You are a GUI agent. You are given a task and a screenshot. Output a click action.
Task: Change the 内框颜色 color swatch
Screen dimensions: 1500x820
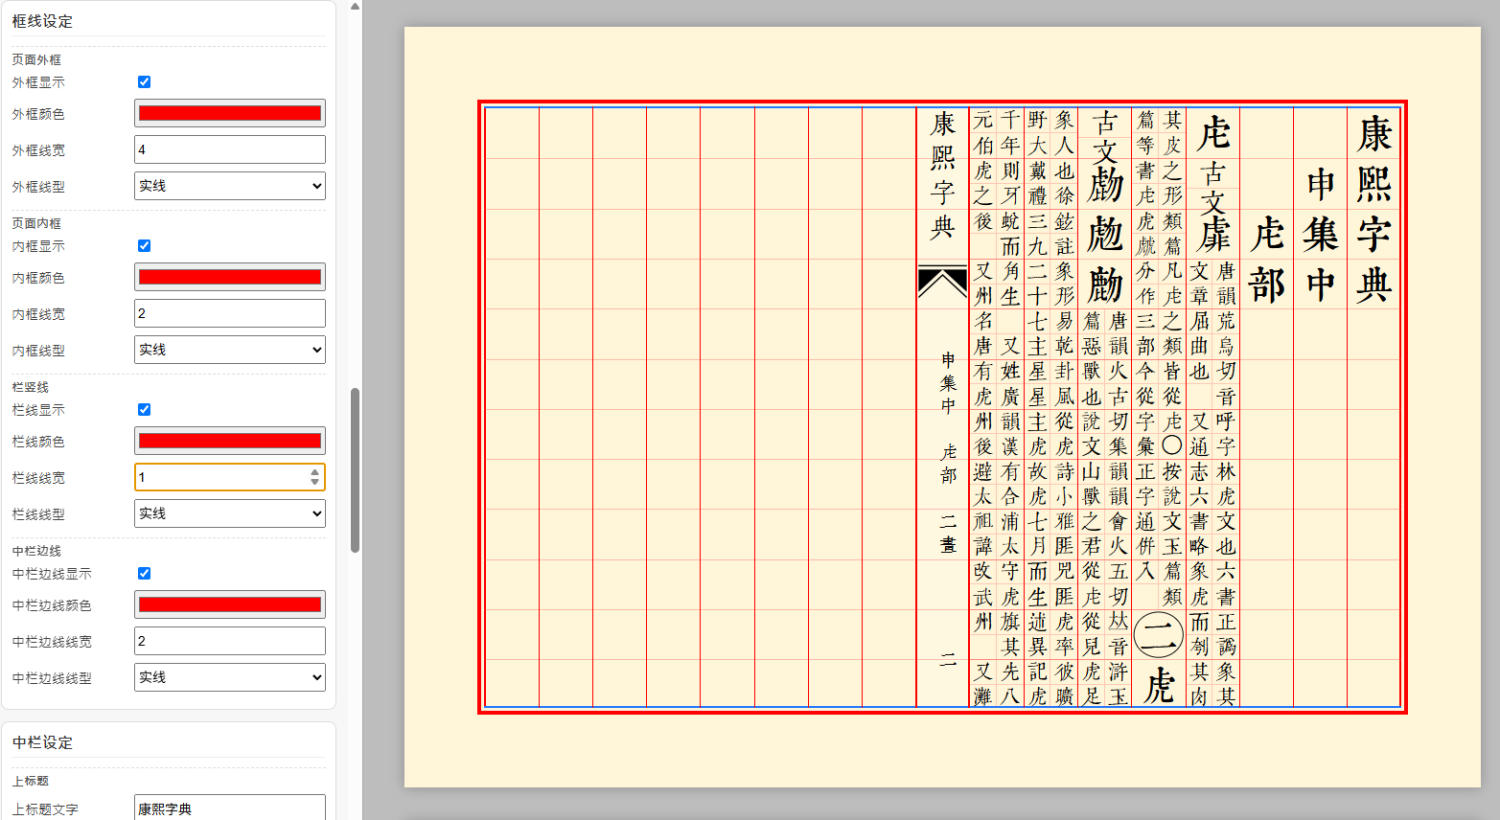coord(230,278)
